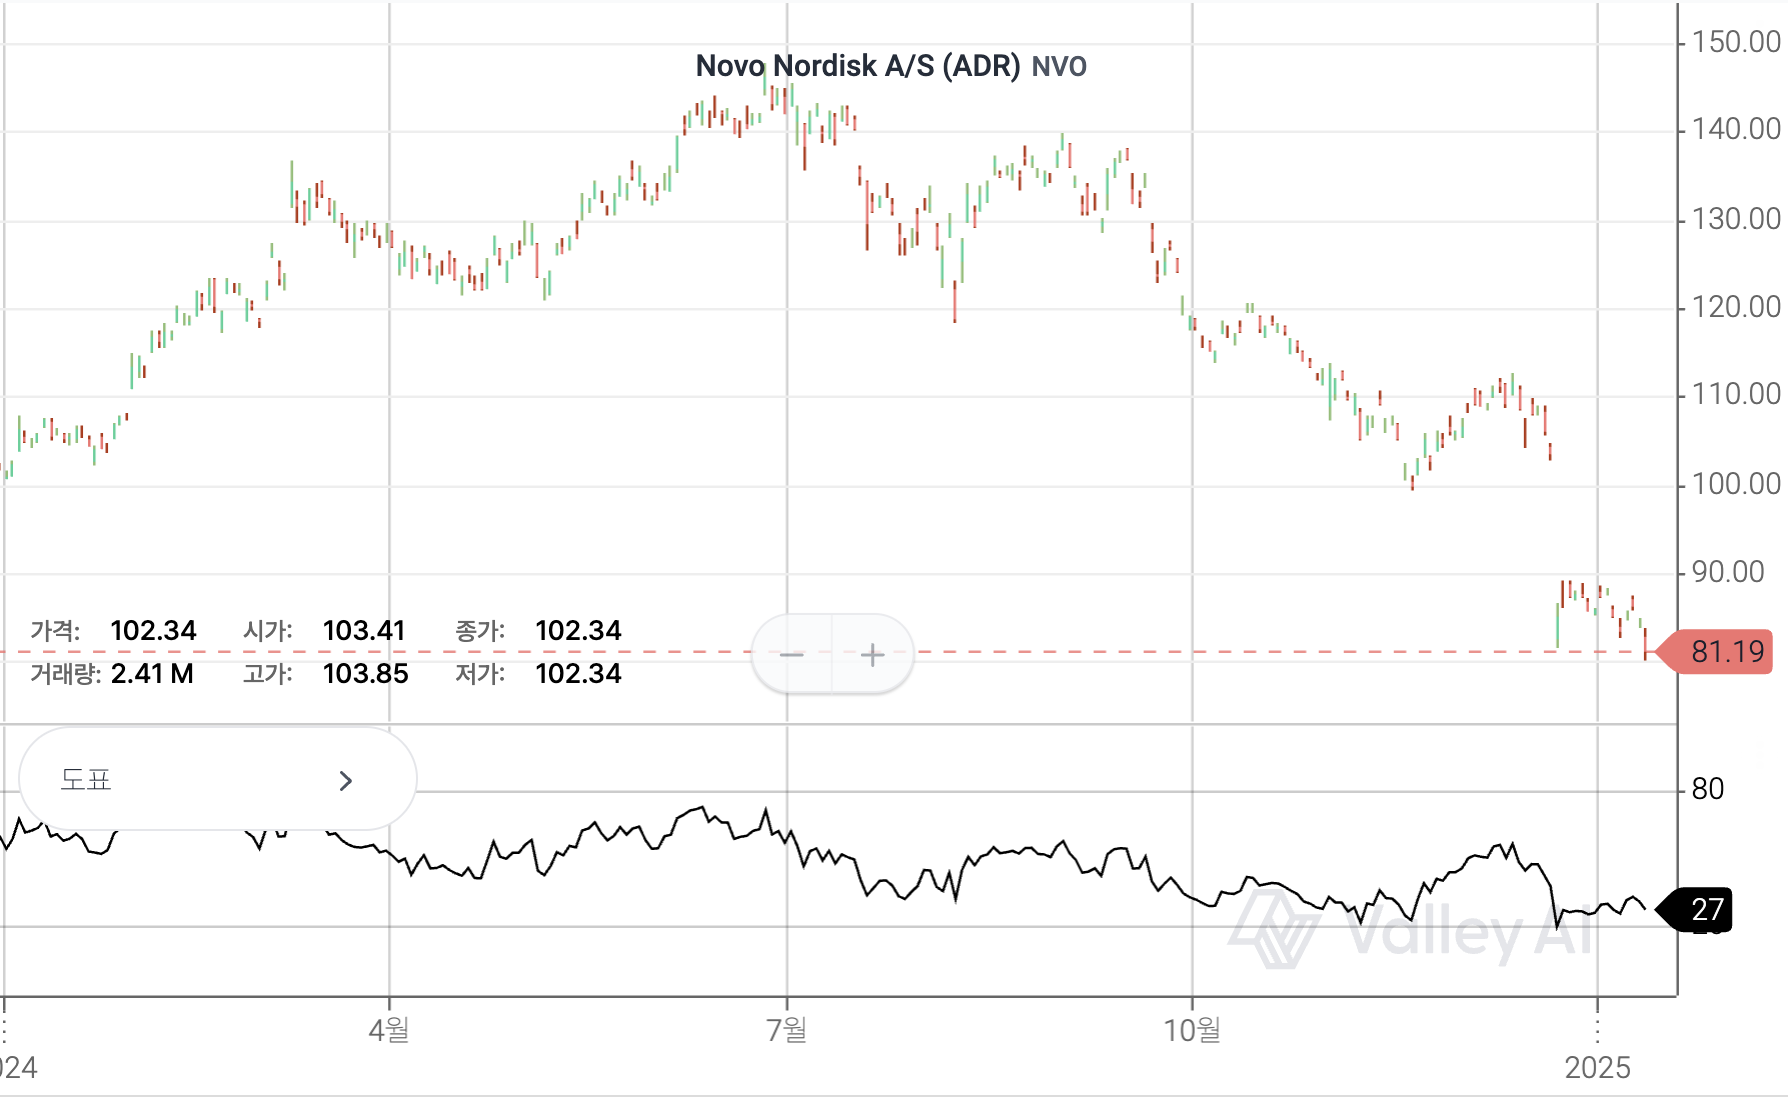Click the Valley AI watermark logo
The height and width of the screenshot is (1104, 1788).
1273,929
